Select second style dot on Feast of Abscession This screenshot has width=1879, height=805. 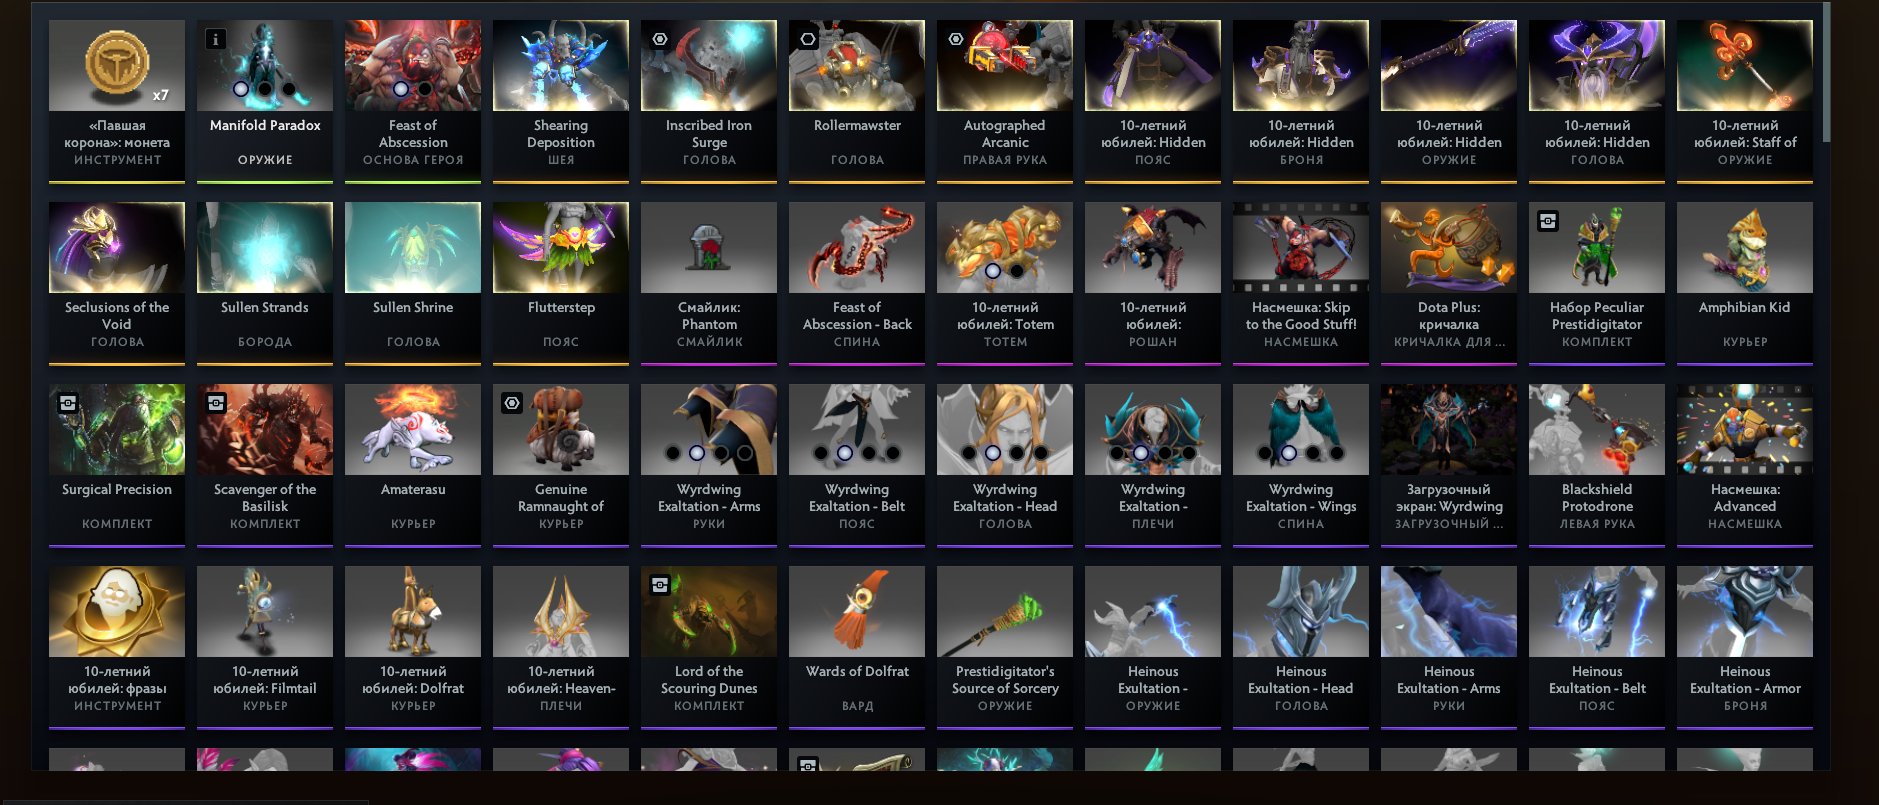[425, 89]
